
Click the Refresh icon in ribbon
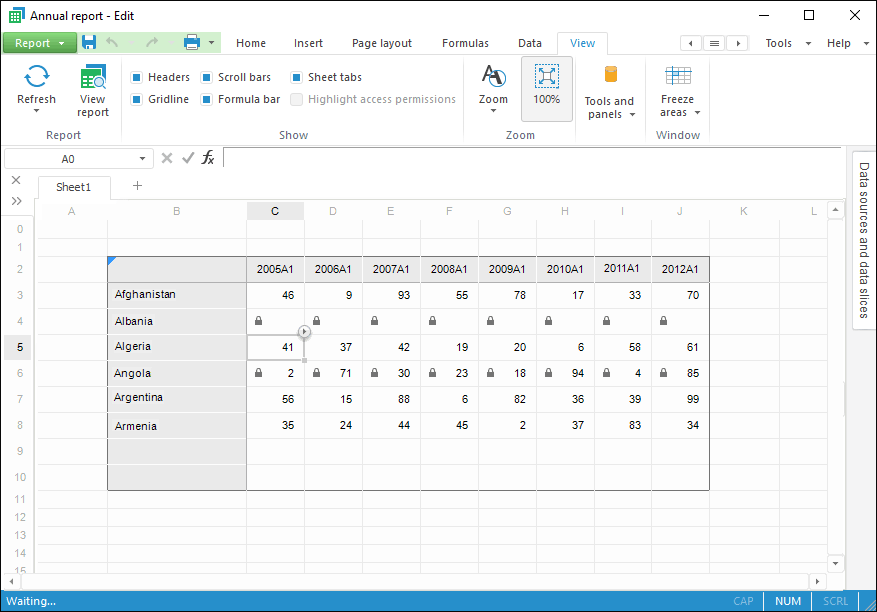coord(37,77)
